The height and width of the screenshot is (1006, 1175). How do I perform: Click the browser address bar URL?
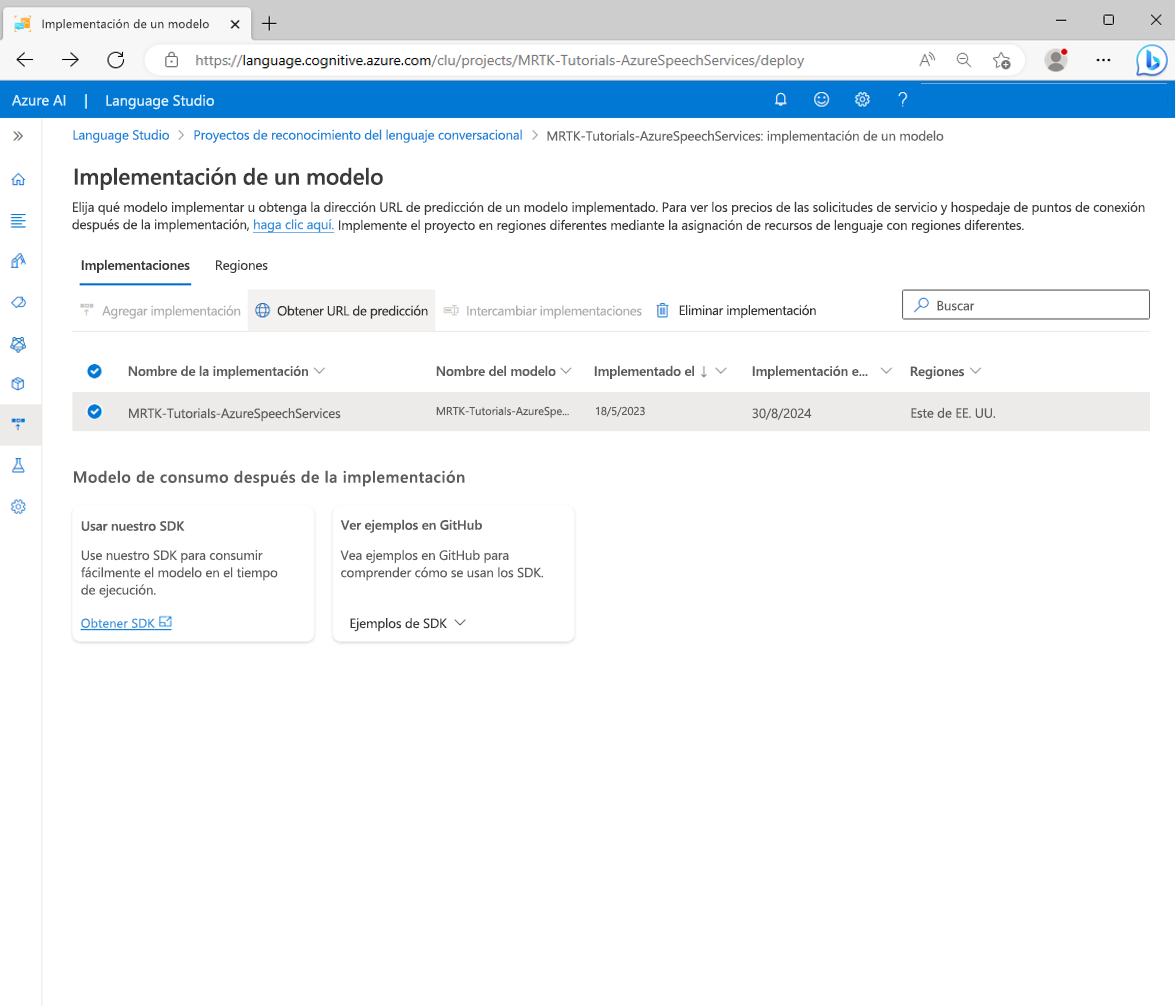(x=500, y=60)
